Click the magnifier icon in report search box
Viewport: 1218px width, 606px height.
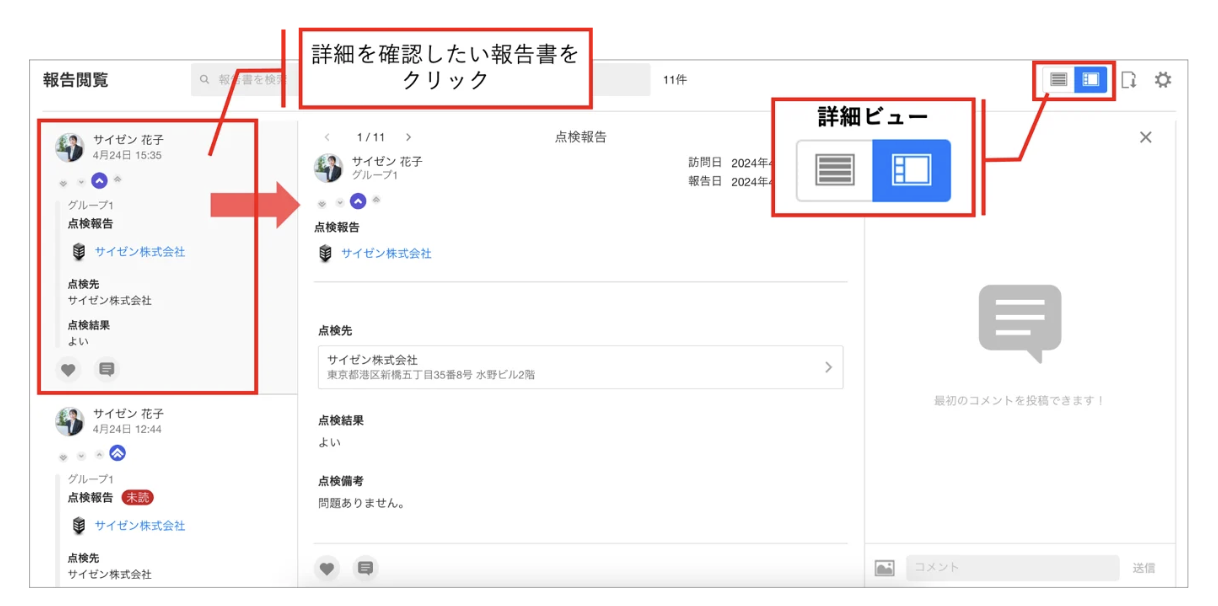tap(205, 80)
